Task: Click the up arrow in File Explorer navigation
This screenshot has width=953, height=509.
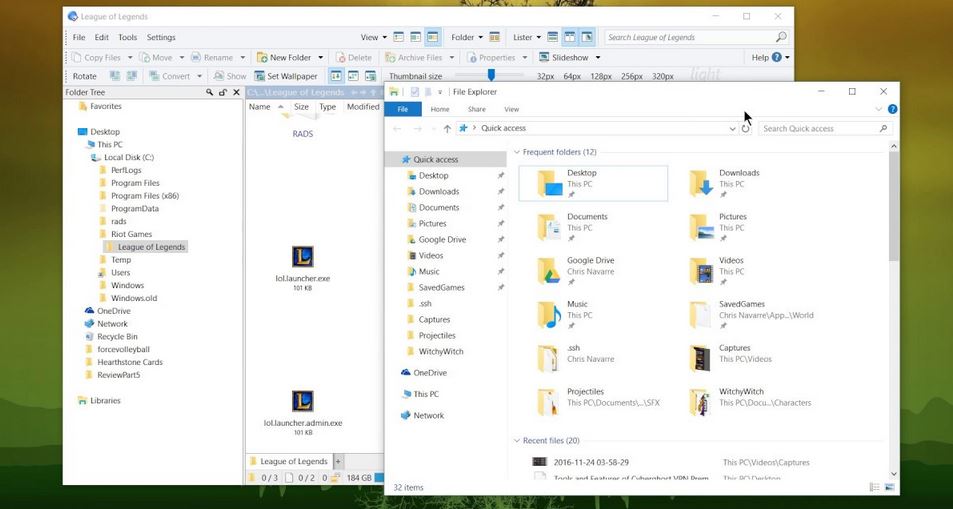Action: [447, 128]
